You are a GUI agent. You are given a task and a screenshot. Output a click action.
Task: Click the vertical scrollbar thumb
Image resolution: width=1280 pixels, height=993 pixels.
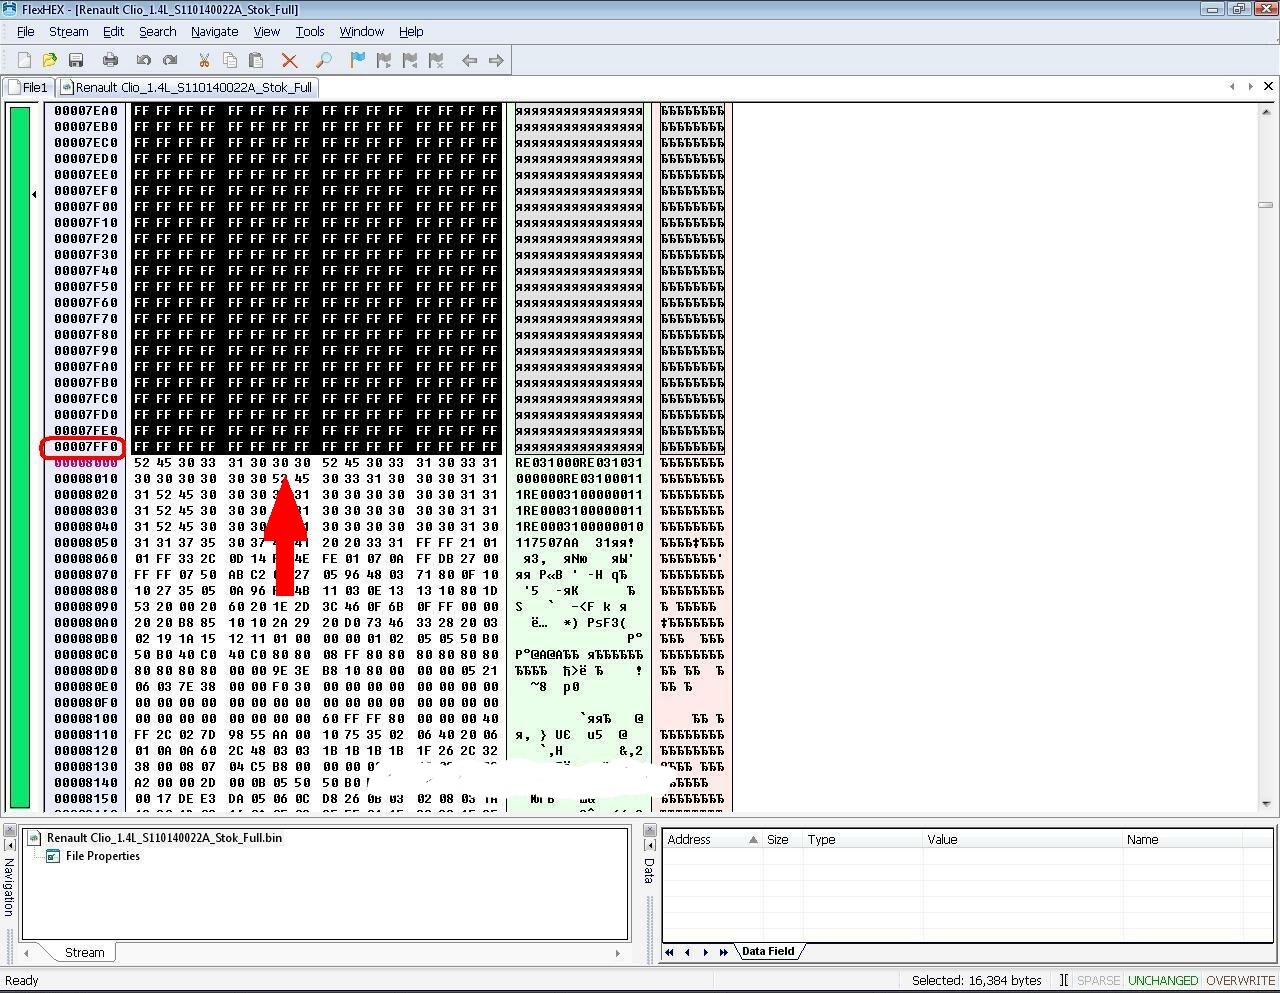[1266, 205]
